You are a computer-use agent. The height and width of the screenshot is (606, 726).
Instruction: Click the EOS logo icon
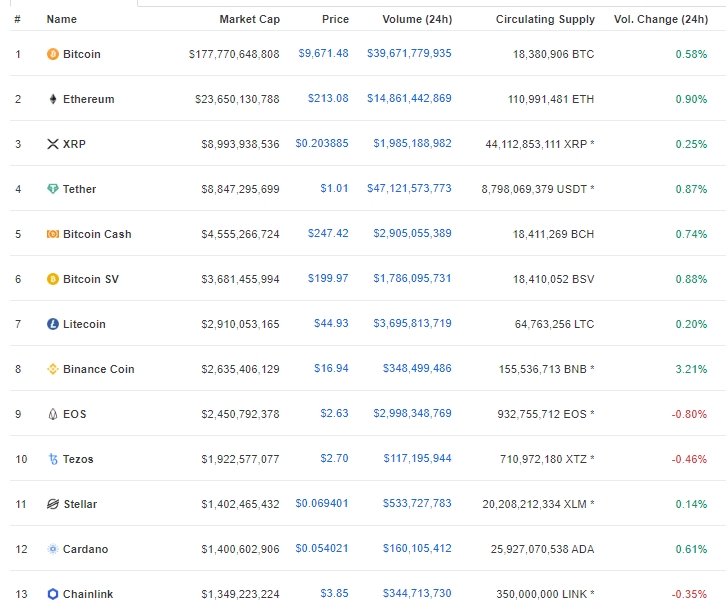pos(53,414)
